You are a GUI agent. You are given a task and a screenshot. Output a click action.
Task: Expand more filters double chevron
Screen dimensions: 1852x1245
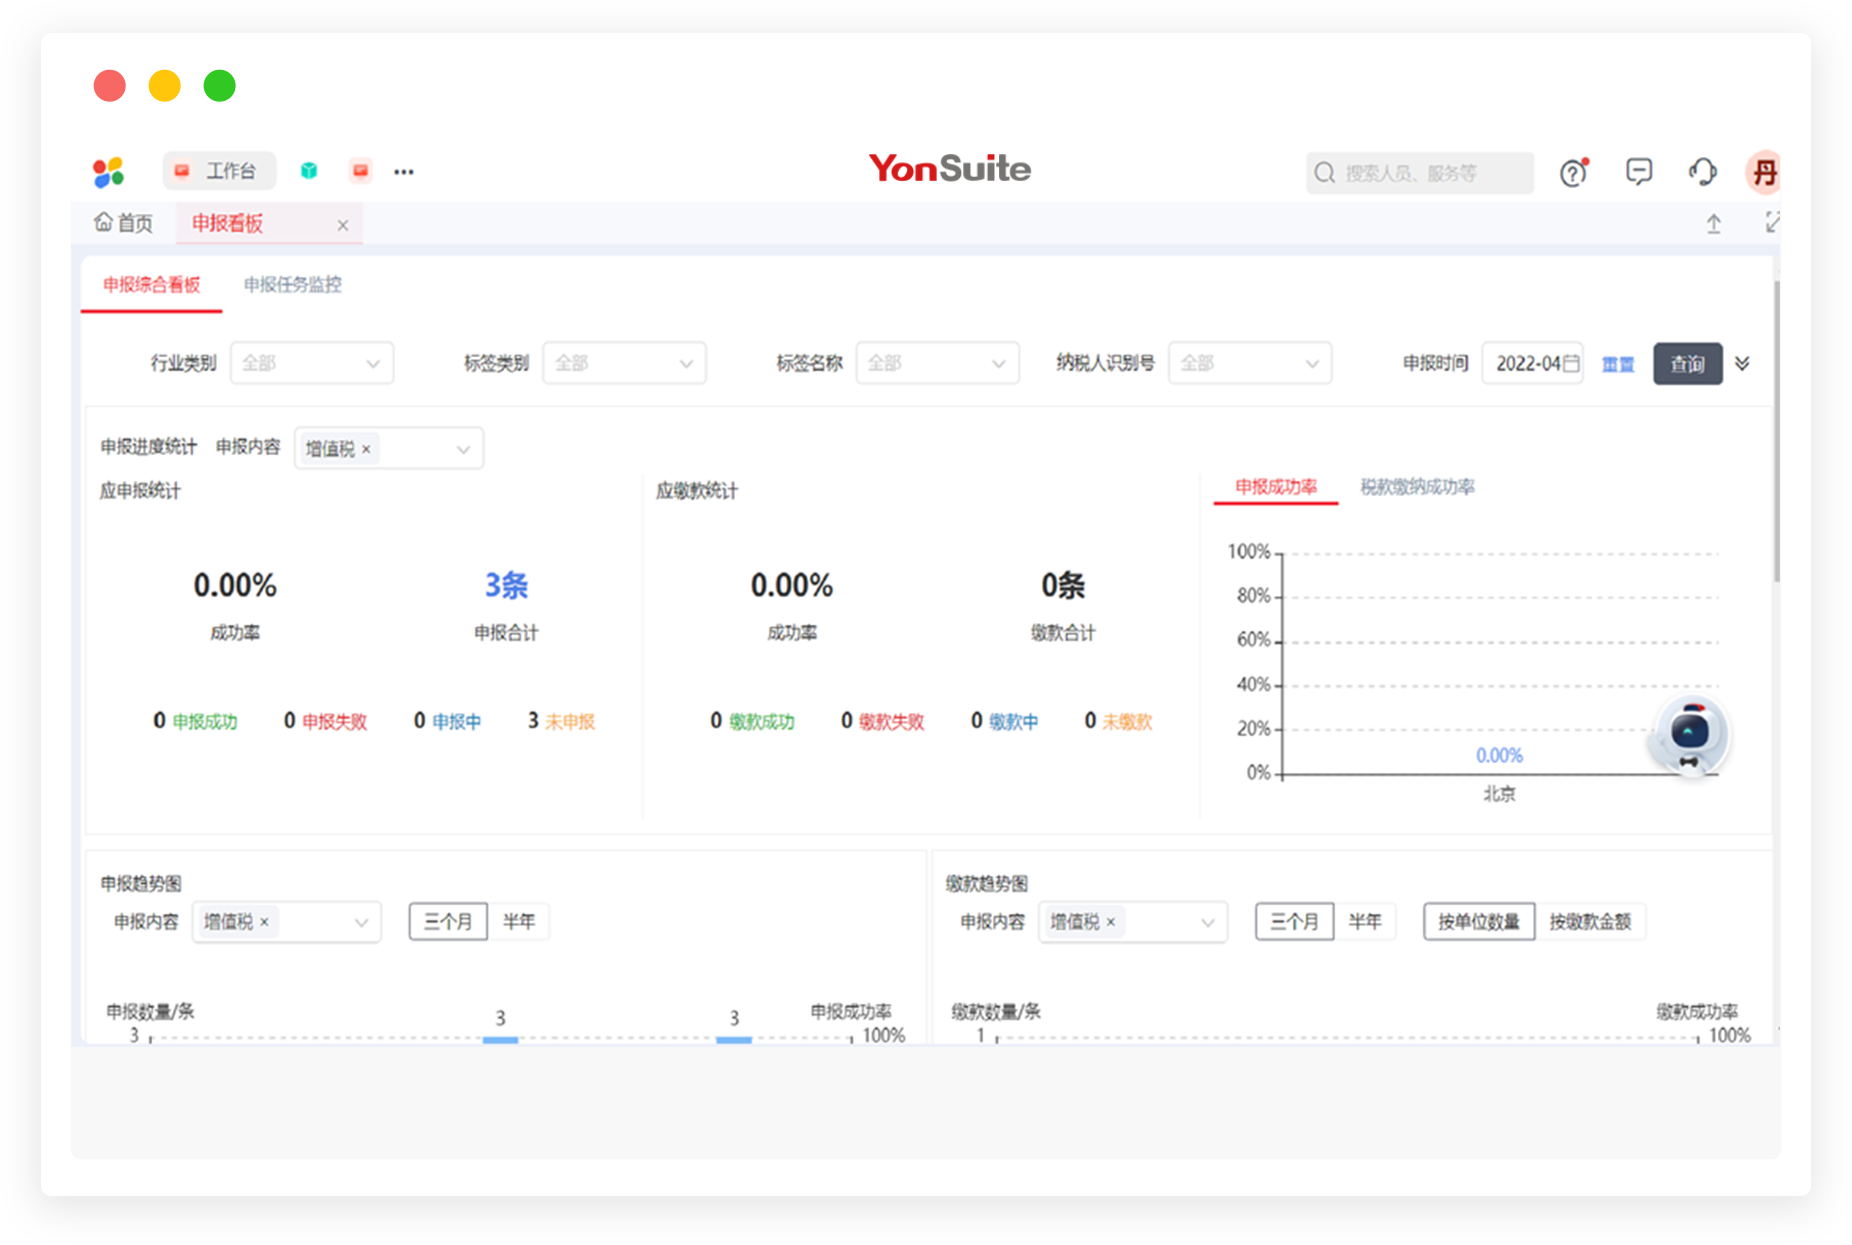coord(1742,363)
